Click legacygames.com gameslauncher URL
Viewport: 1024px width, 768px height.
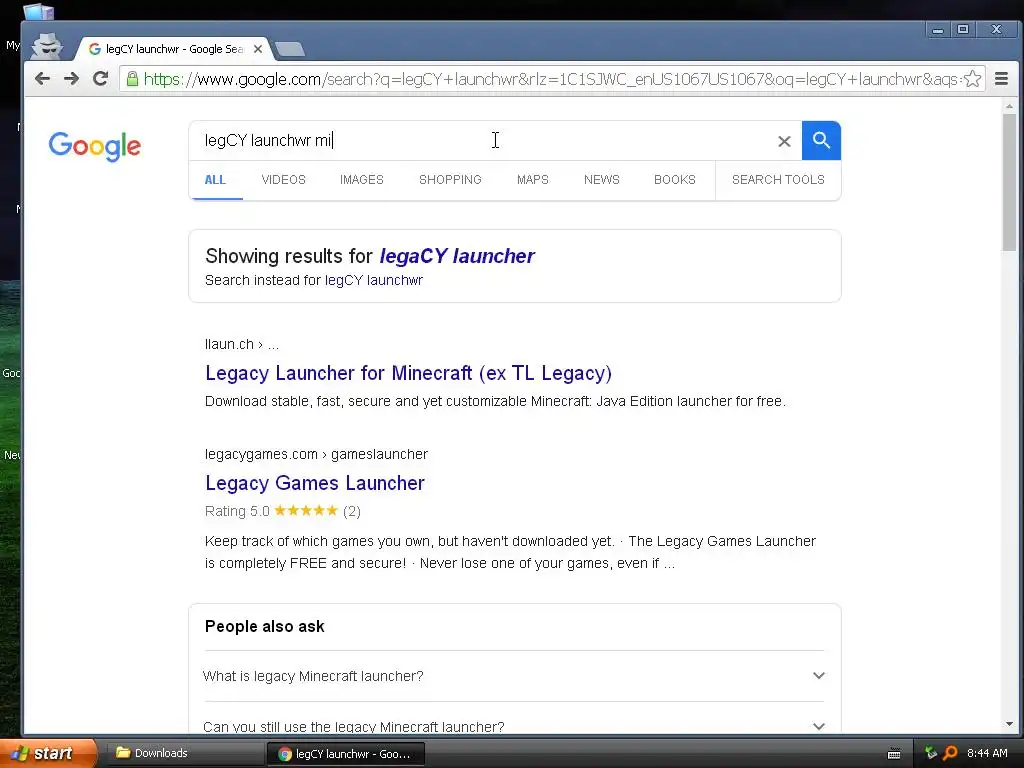pyautogui.click(x=316, y=454)
